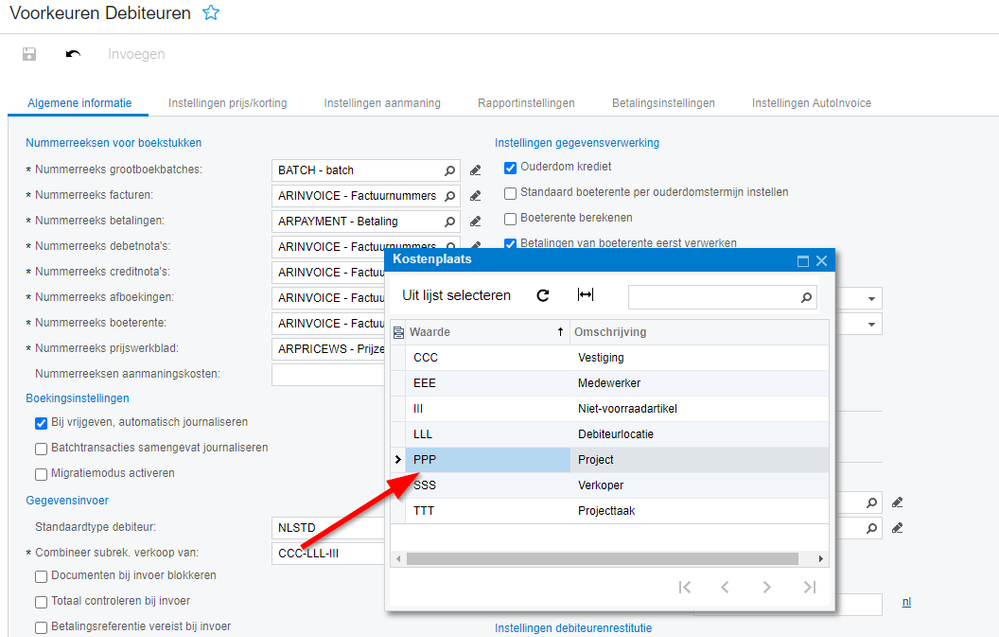Click grid settings icon beside Waarde header

[398, 332]
